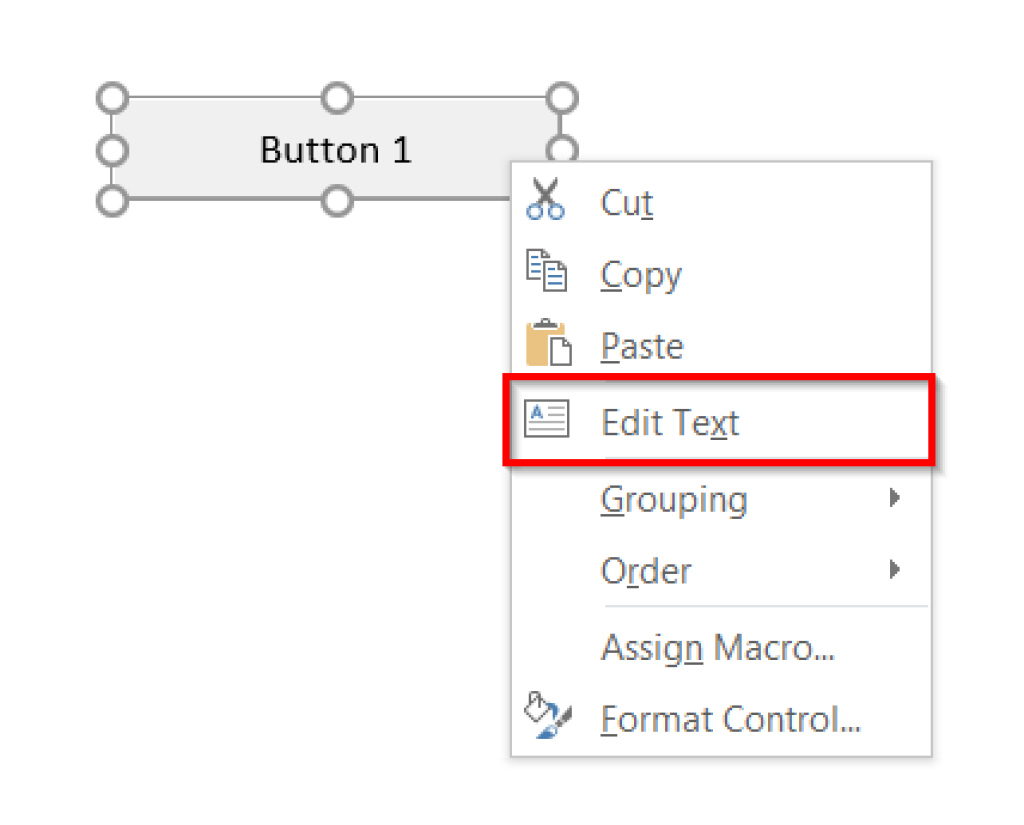Click the Cut scissors icon
Viewport: 1024px width, 825px height.
coord(546,200)
